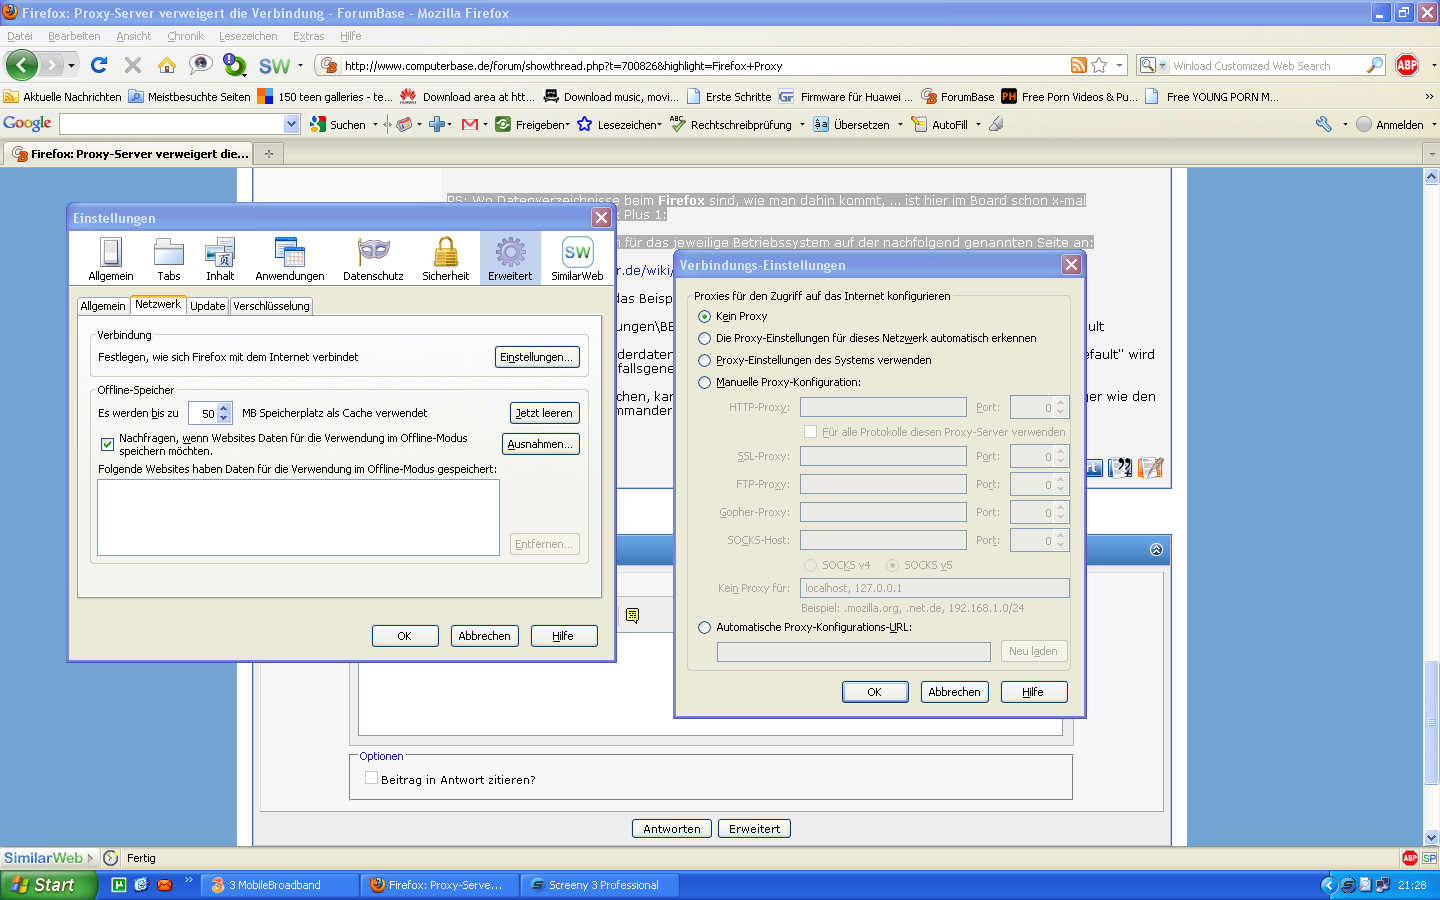Click the Google toolbar blue plus icon
The width and height of the screenshot is (1440, 900).
436,124
